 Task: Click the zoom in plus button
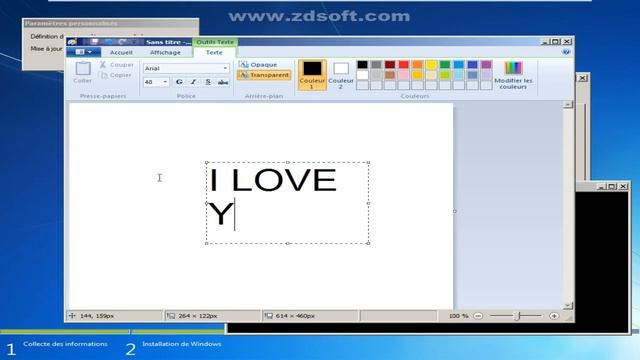coord(554,316)
